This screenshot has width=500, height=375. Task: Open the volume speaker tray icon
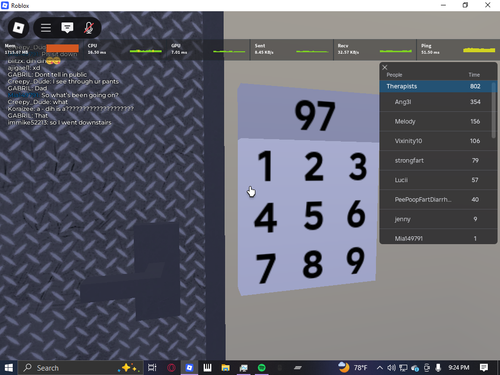pos(391,368)
